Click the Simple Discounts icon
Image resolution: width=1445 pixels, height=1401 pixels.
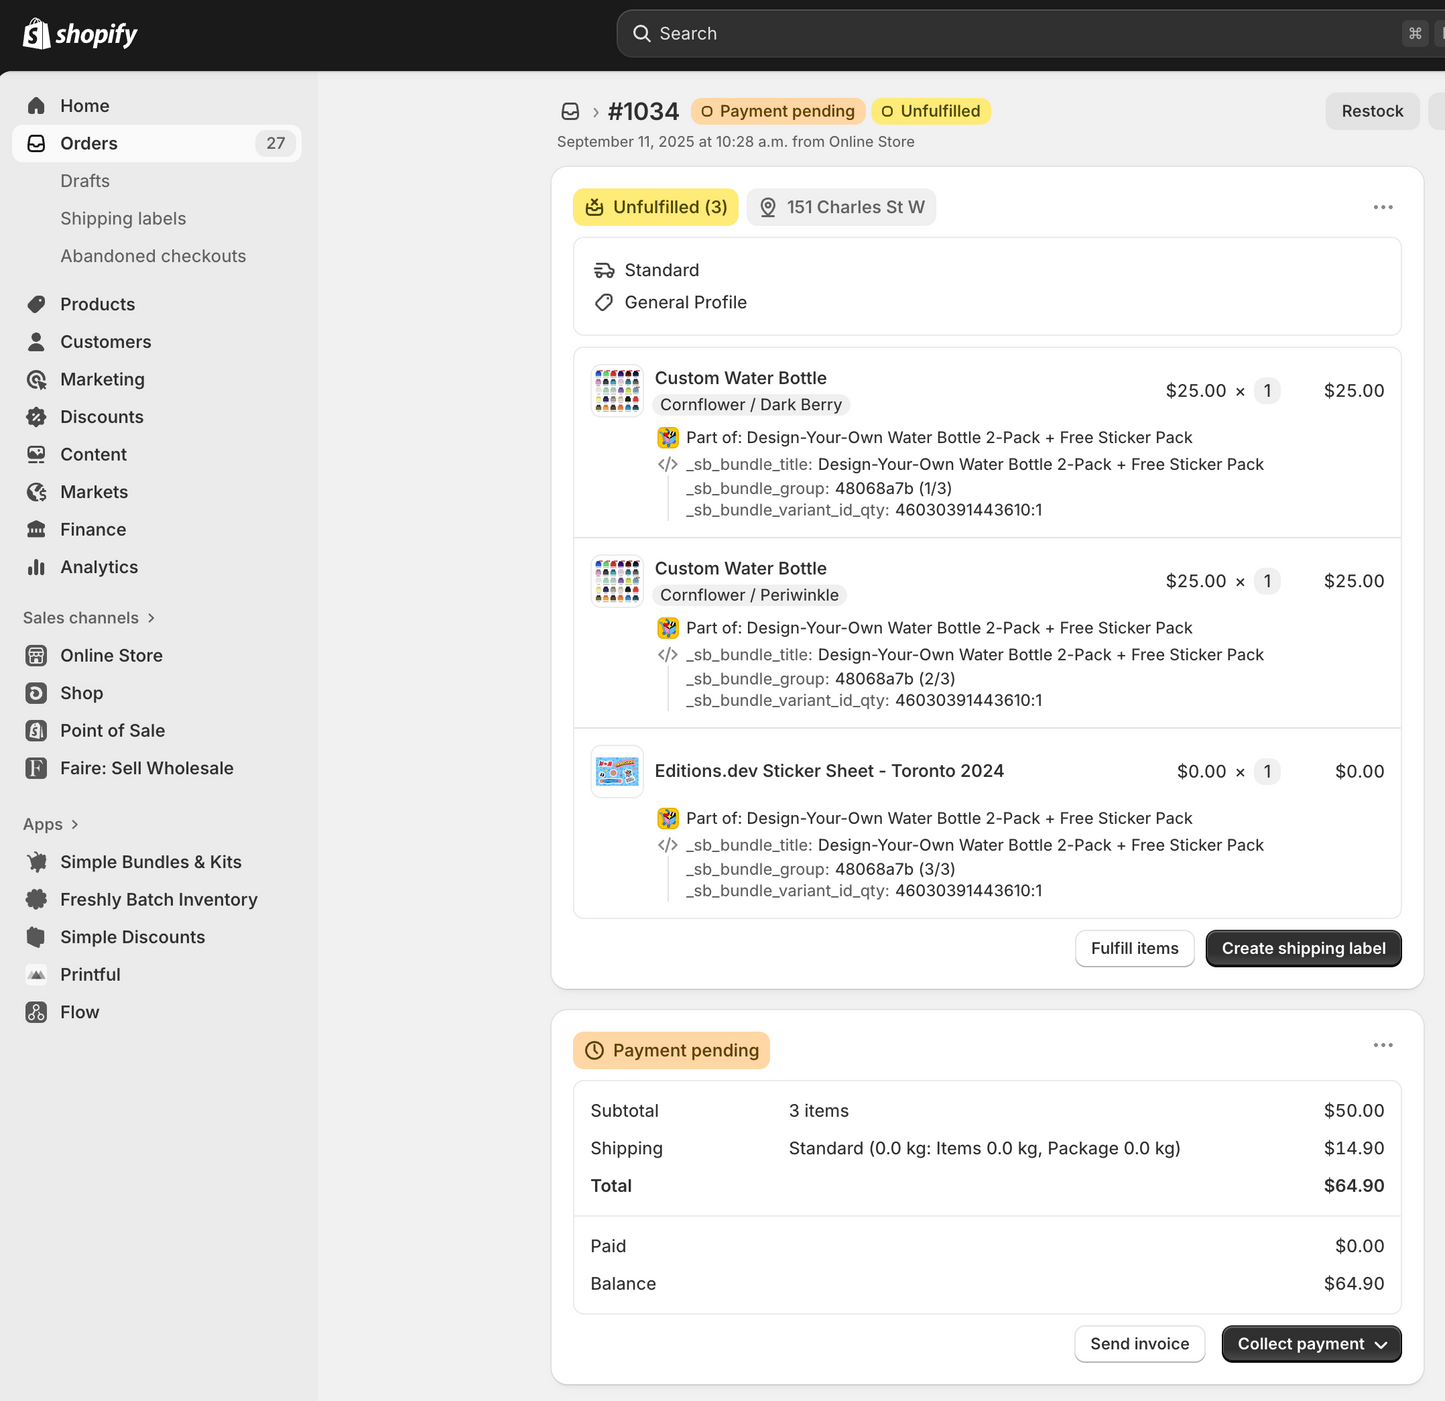click(x=37, y=937)
